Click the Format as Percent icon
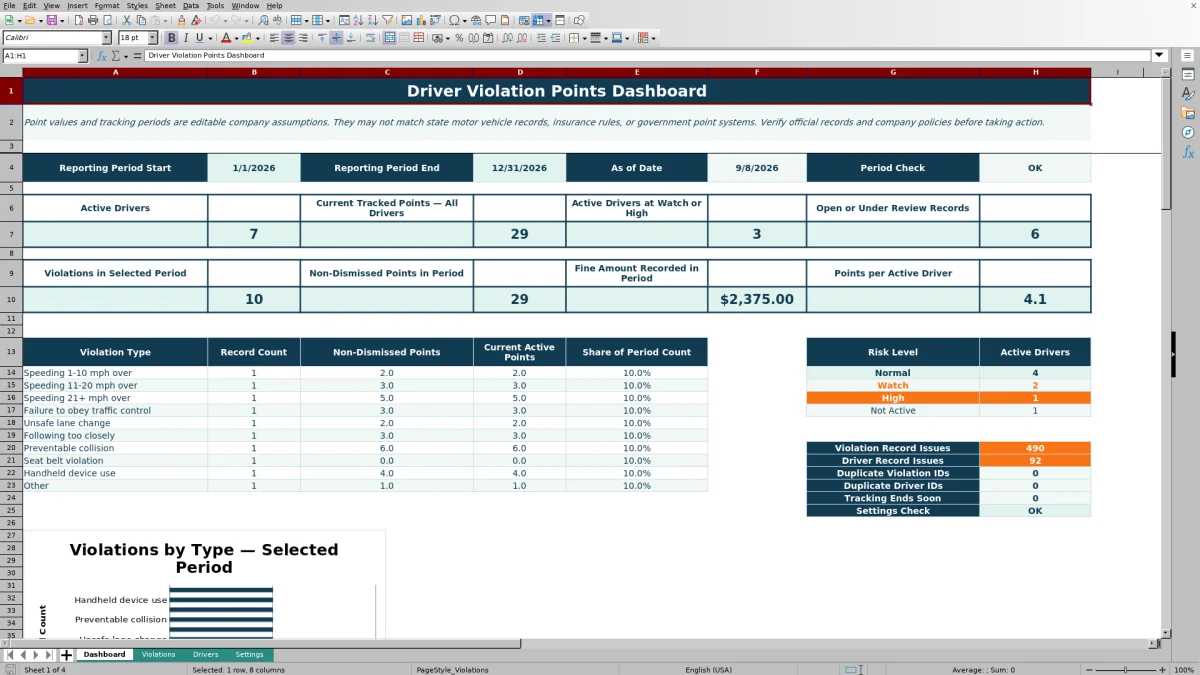 pos(459,38)
